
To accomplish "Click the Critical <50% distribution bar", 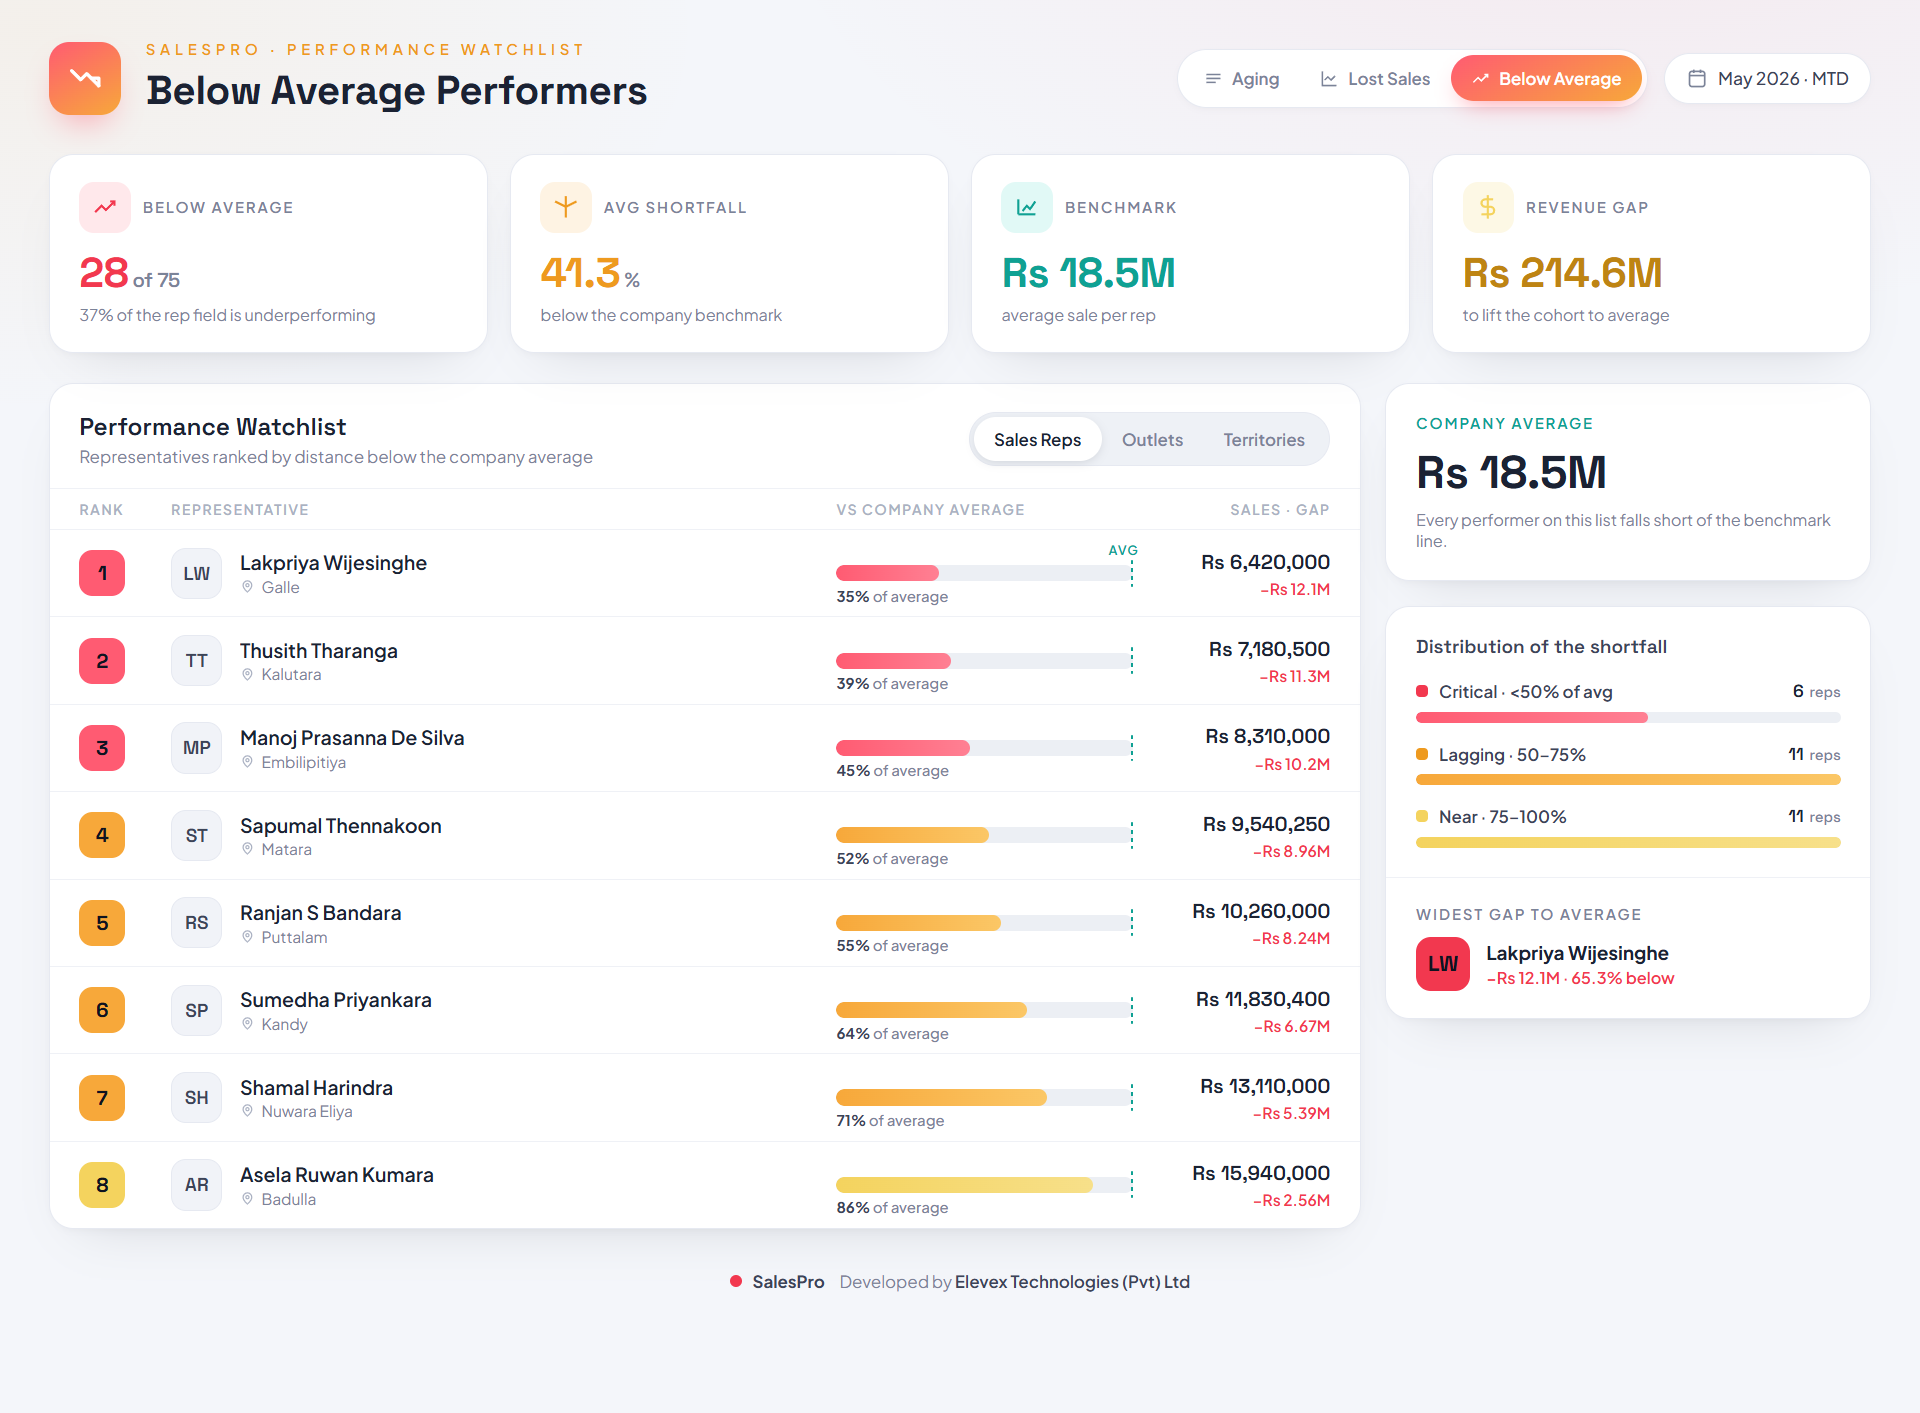I will (1628, 717).
